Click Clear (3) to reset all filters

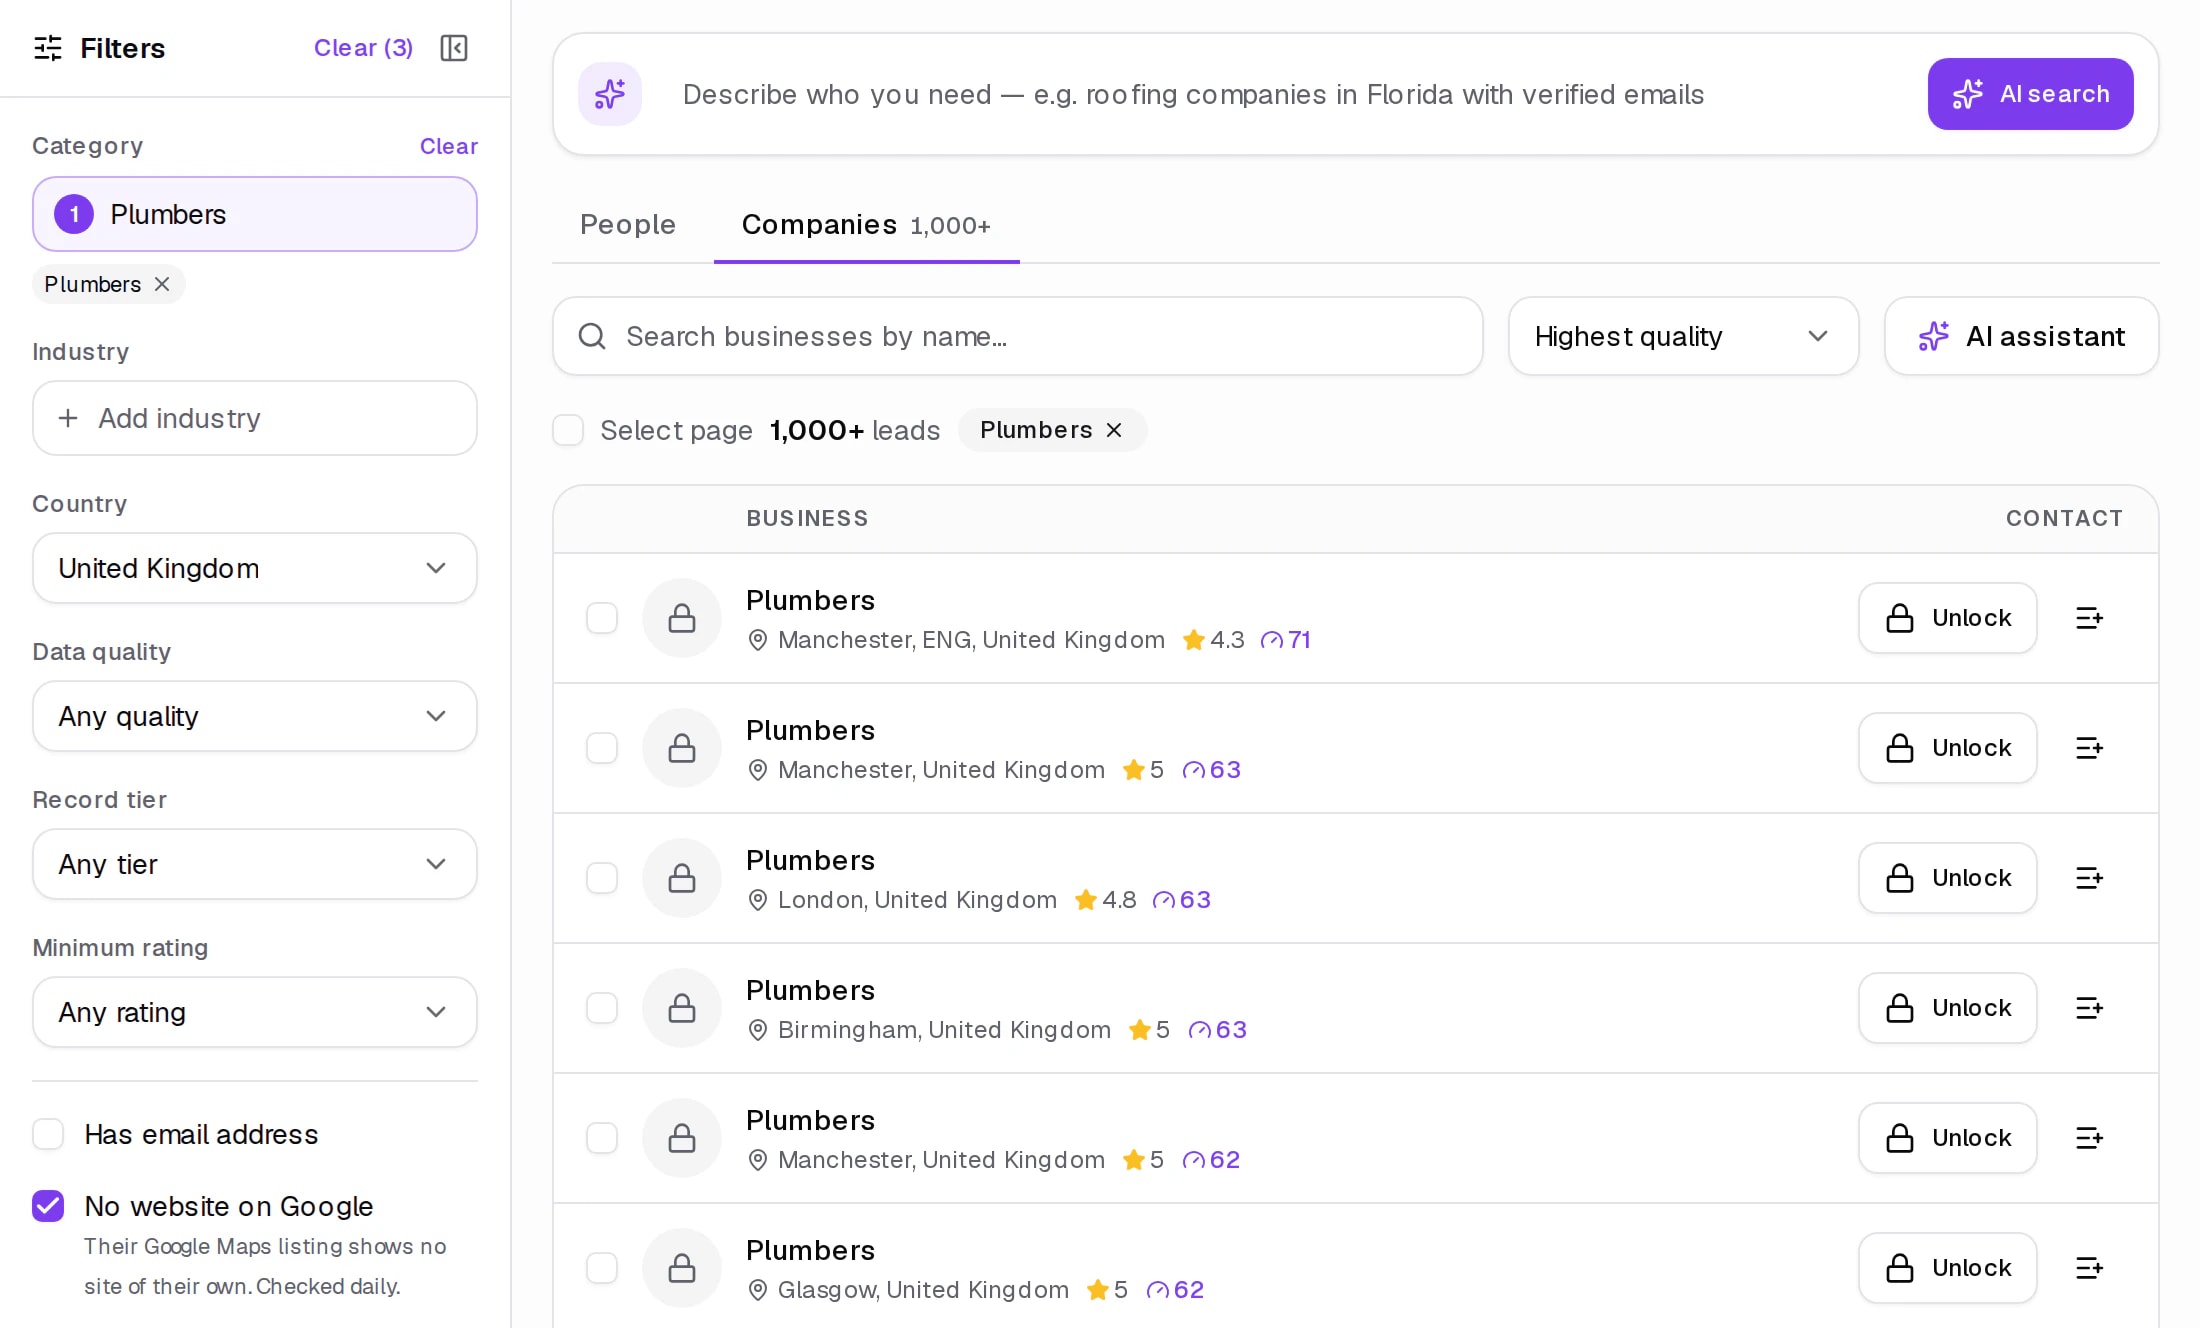point(363,48)
